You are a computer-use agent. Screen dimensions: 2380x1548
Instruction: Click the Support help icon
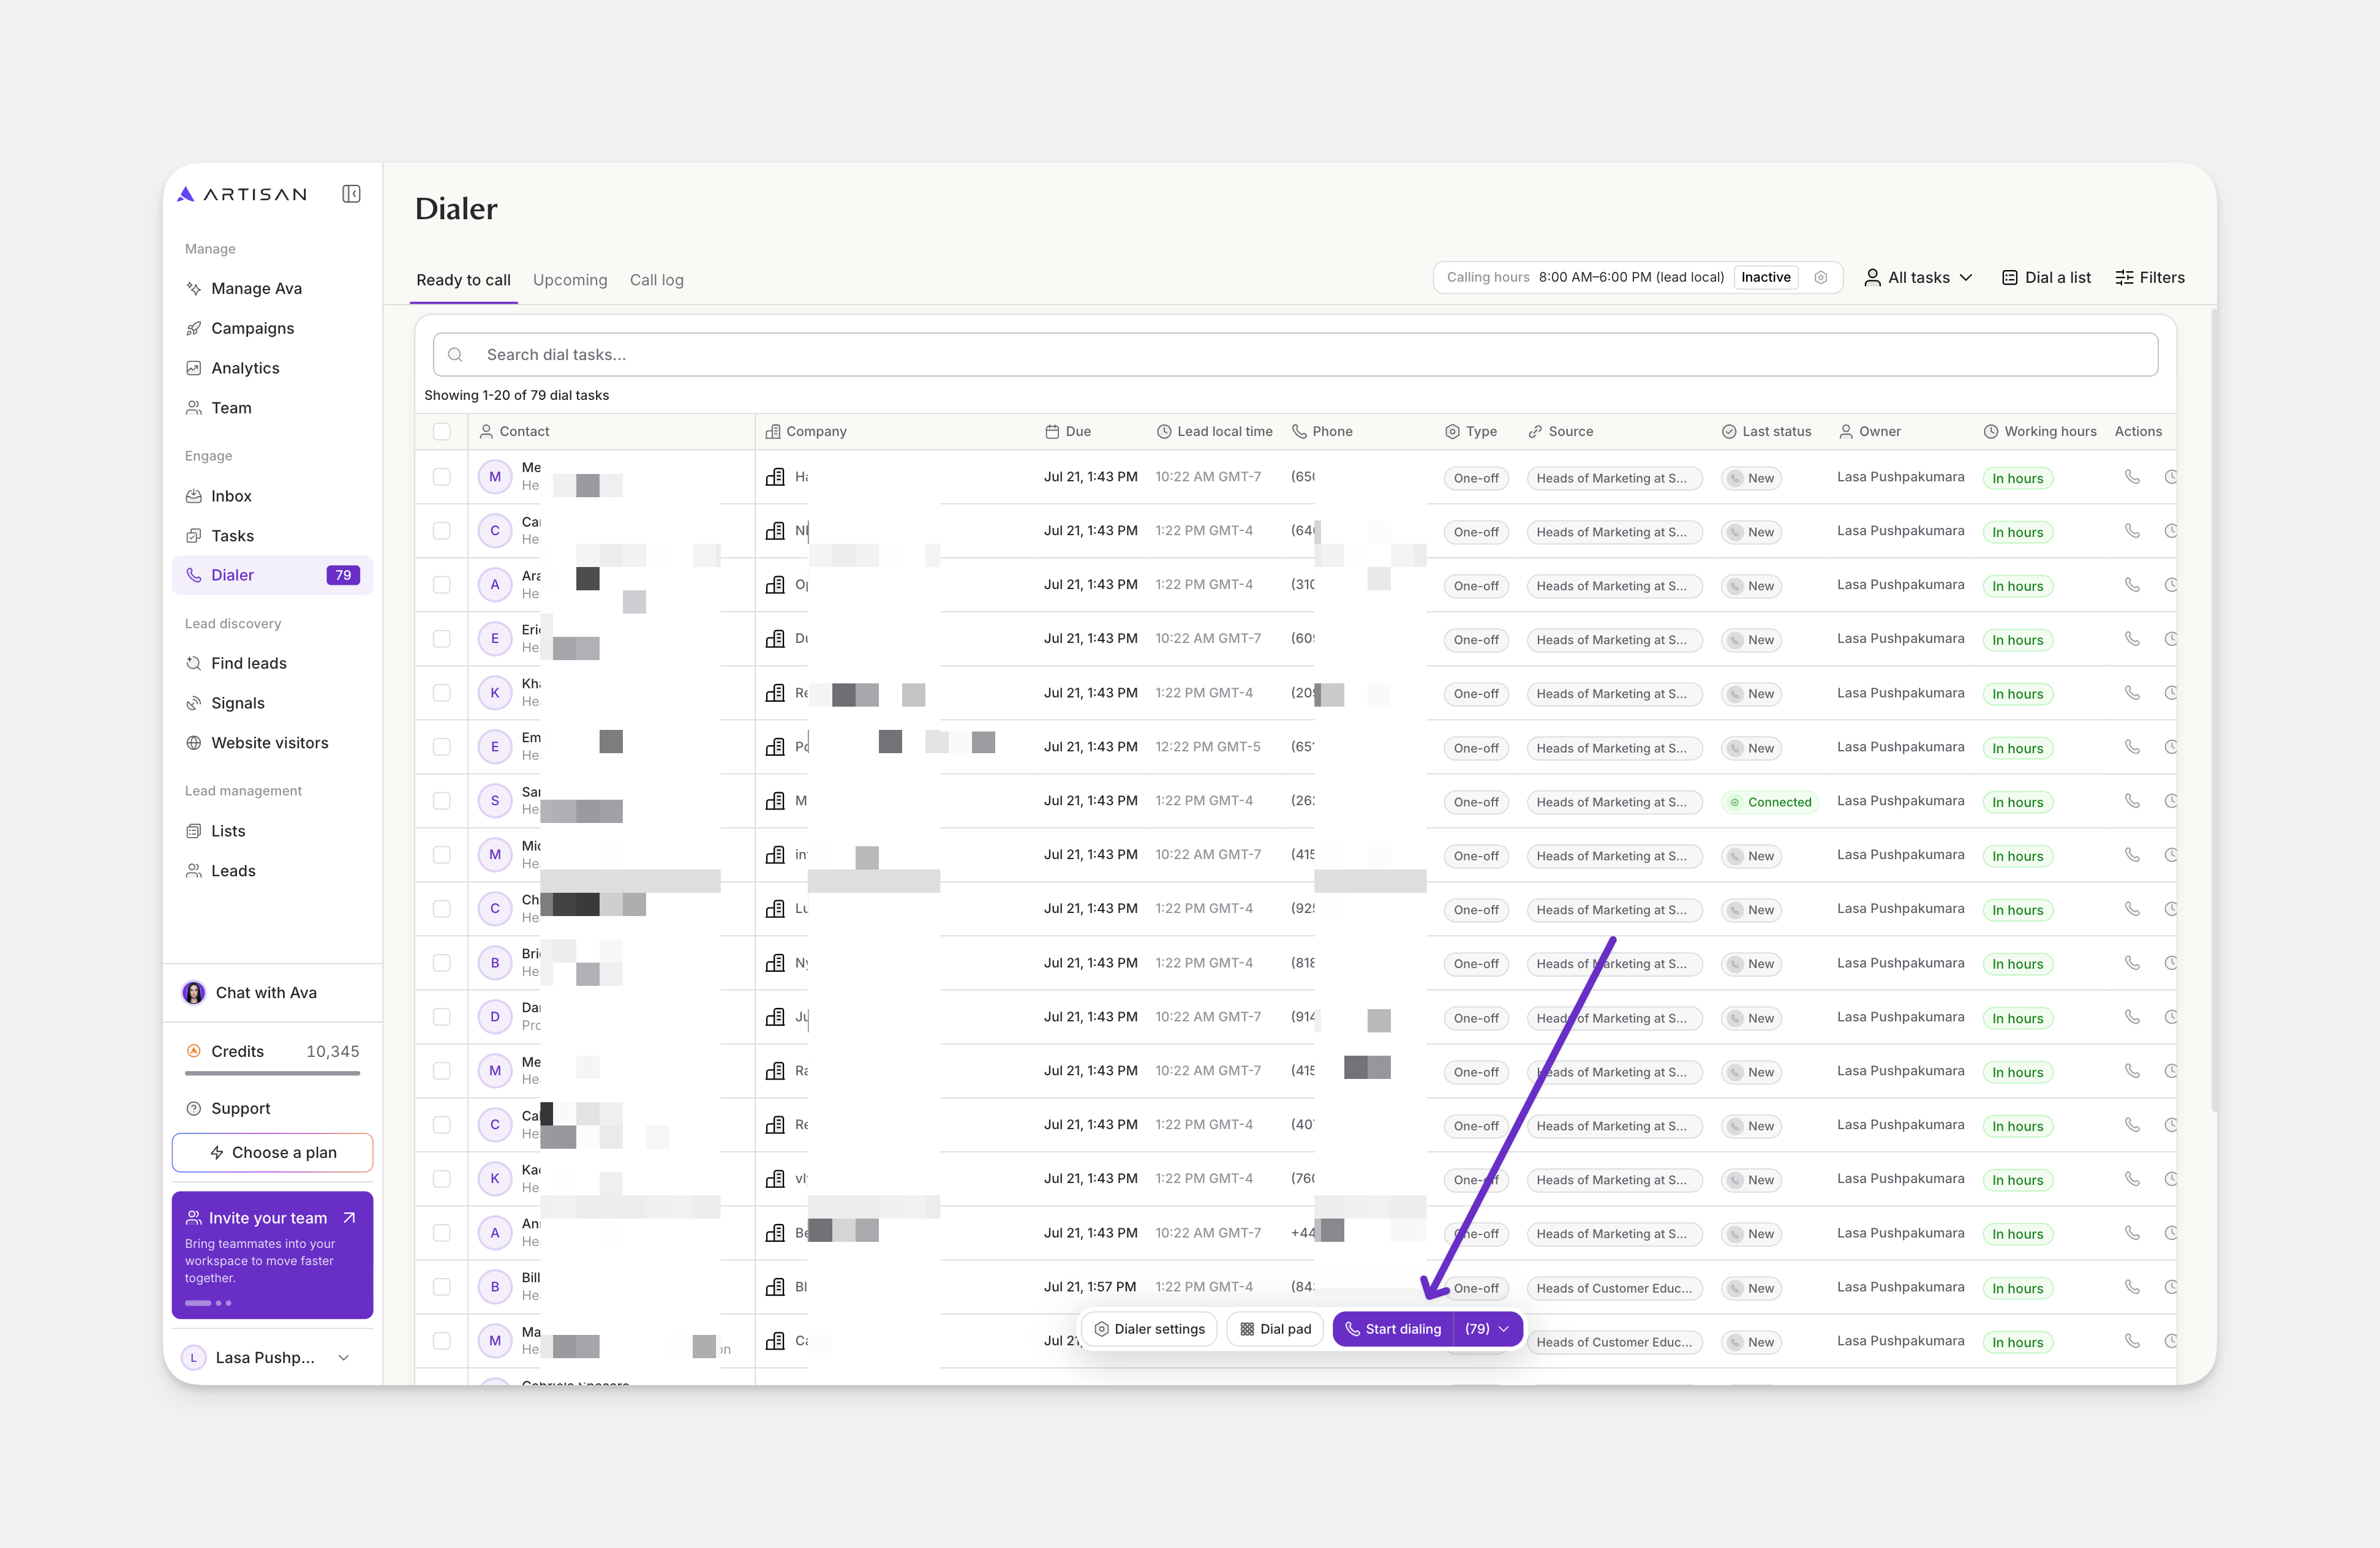(x=194, y=1109)
